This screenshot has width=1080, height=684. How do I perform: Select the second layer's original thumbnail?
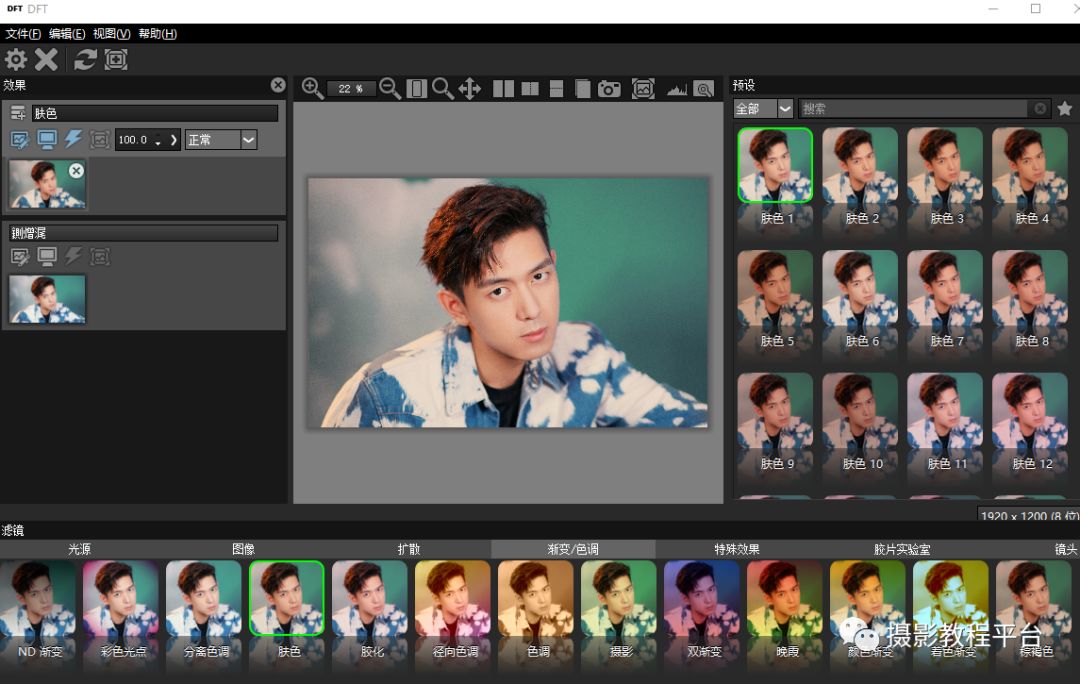[47, 299]
